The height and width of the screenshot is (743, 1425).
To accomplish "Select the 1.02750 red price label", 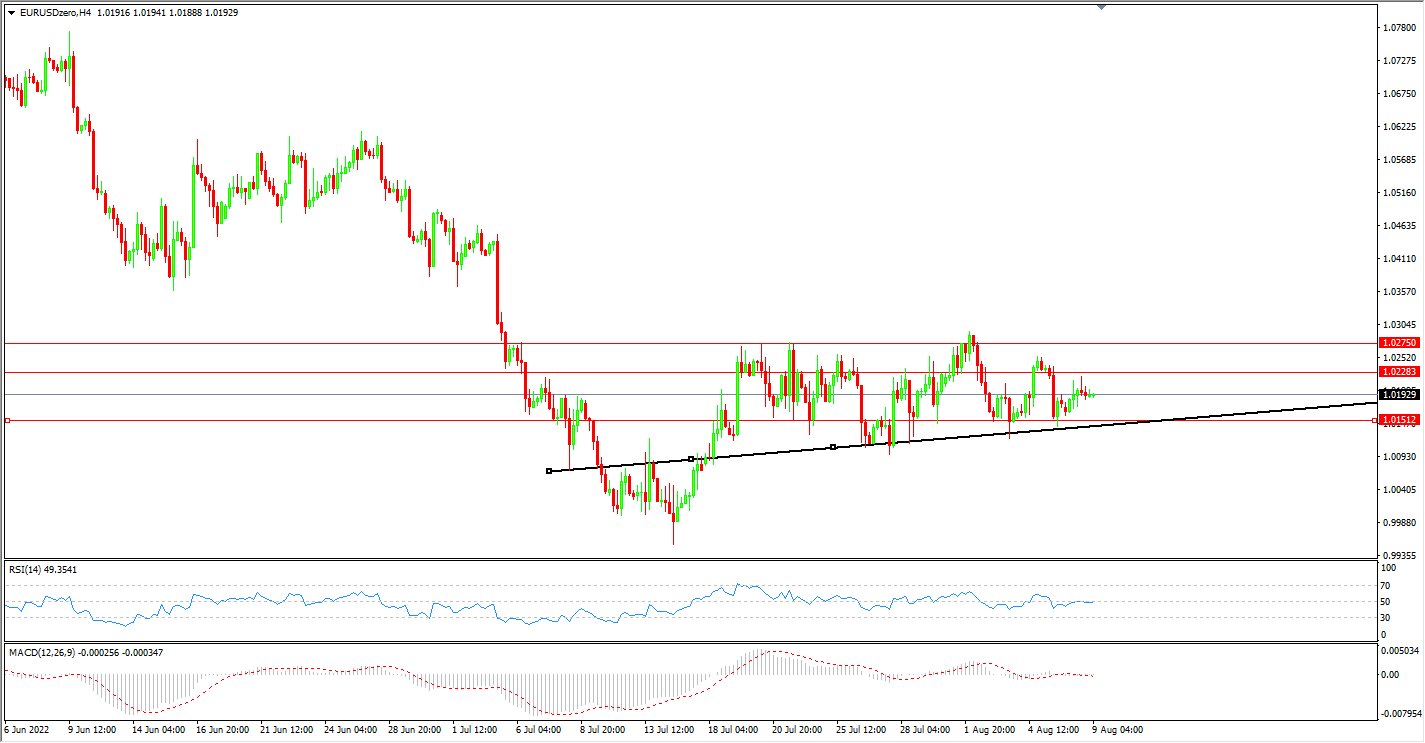I will (1398, 343).
